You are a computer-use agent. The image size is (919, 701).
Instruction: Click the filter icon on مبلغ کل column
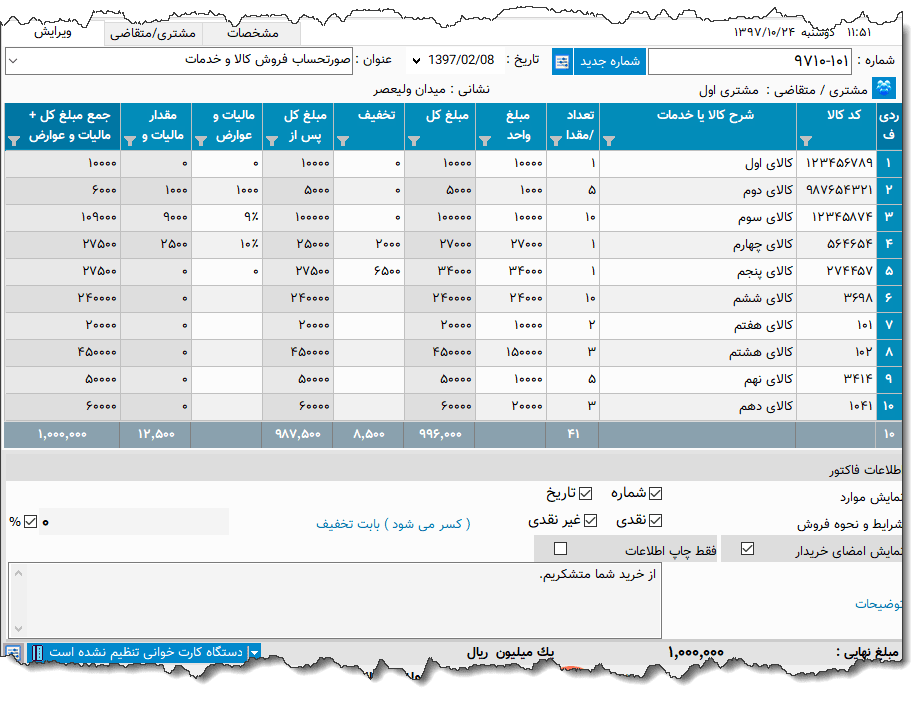click(x=413, y=142)
